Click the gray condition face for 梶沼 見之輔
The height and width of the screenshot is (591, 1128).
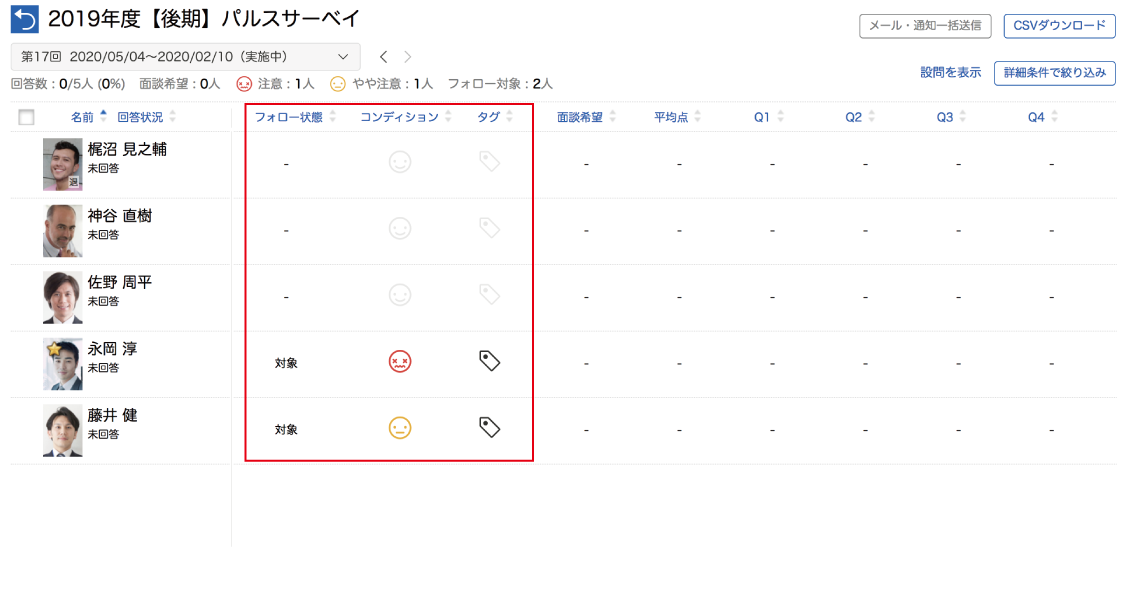[400, 162]
